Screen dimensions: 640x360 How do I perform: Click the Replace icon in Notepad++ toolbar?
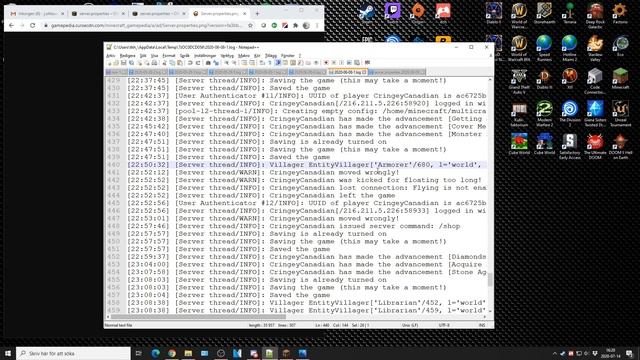click(x=216, y=63)
